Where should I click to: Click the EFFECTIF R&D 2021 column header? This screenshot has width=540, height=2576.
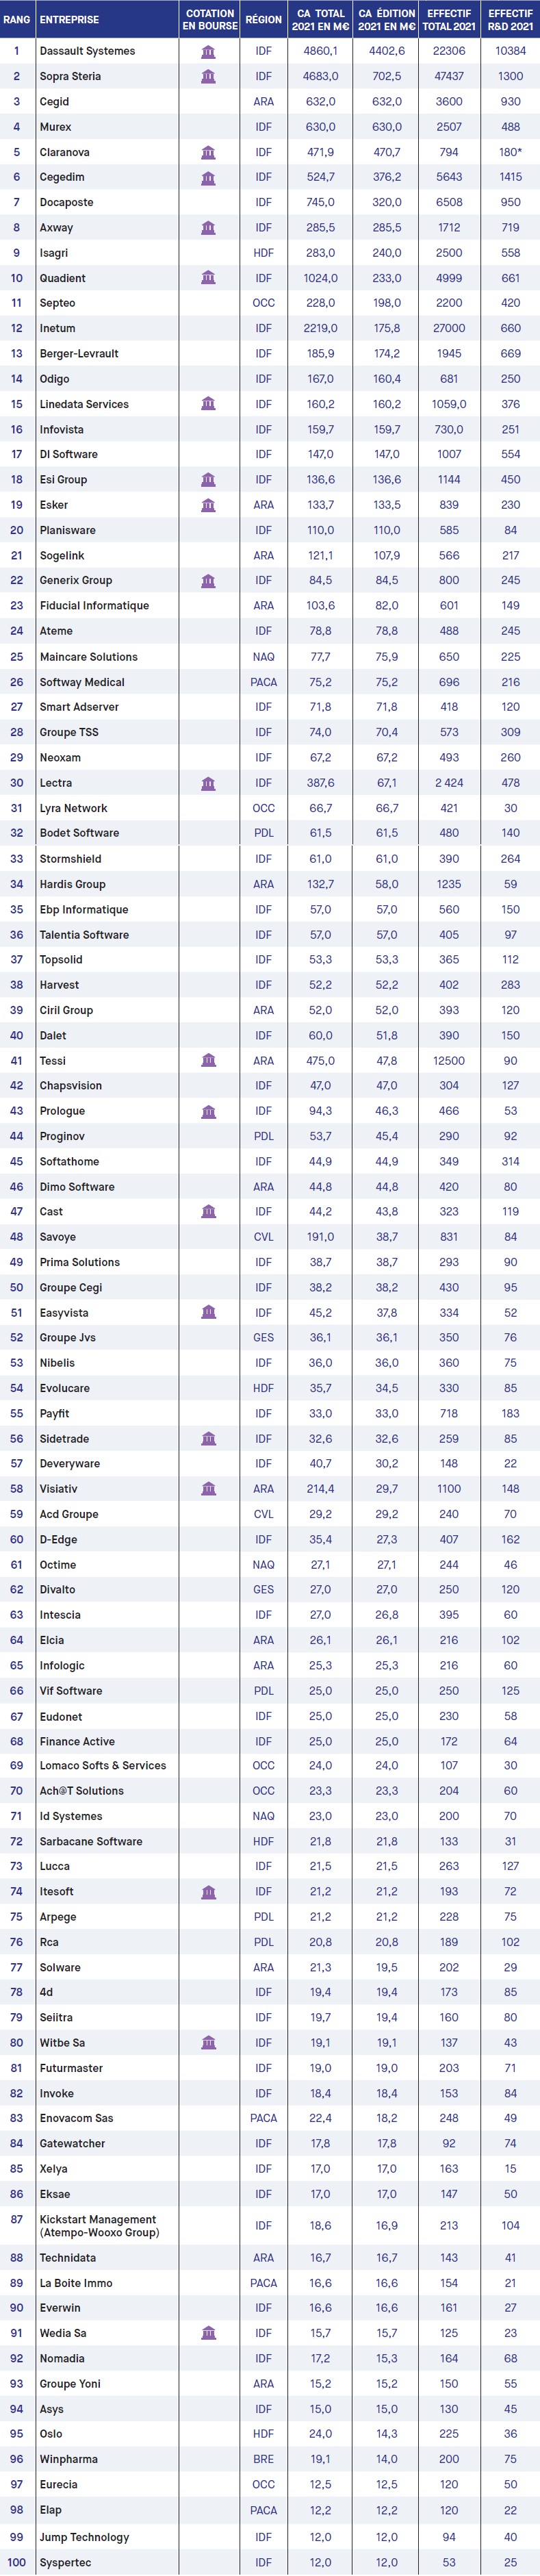tap(511, 19)
